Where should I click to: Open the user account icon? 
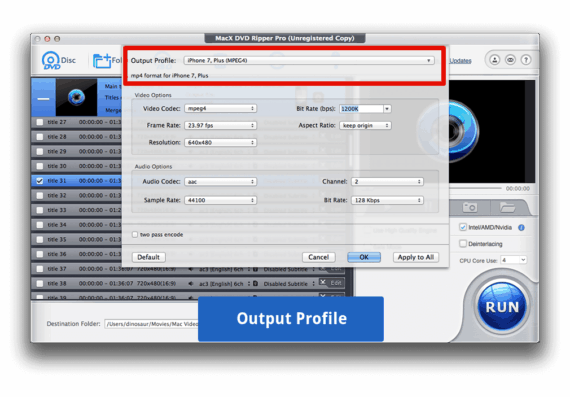pyautogui.click(x=494, y=60)
